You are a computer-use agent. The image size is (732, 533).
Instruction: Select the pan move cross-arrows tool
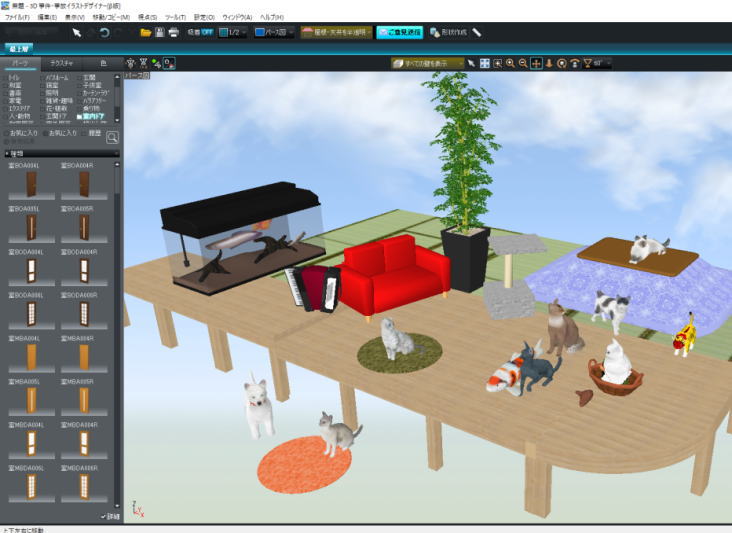[x=535, y=63]
